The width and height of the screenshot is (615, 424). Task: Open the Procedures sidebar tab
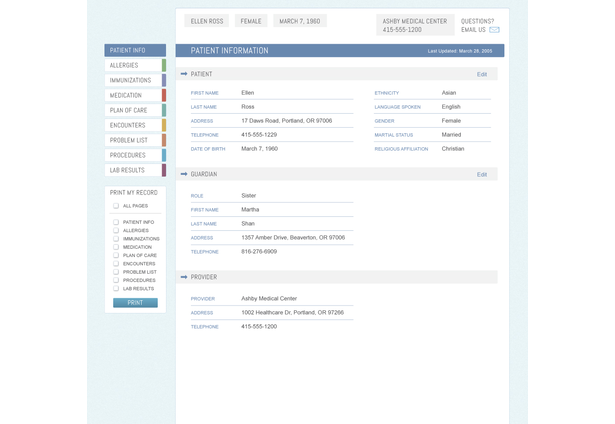[135, 155]
